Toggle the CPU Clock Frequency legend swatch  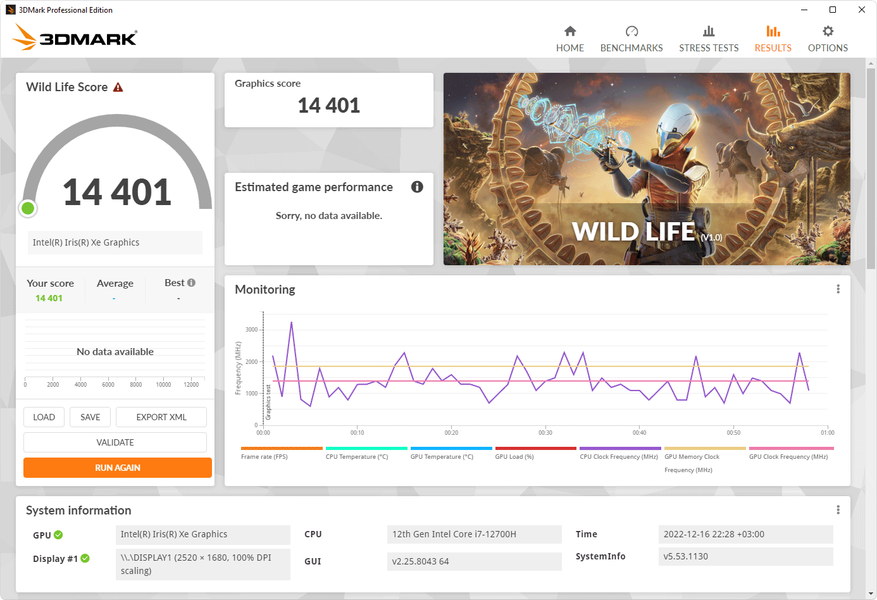point(620,448)
